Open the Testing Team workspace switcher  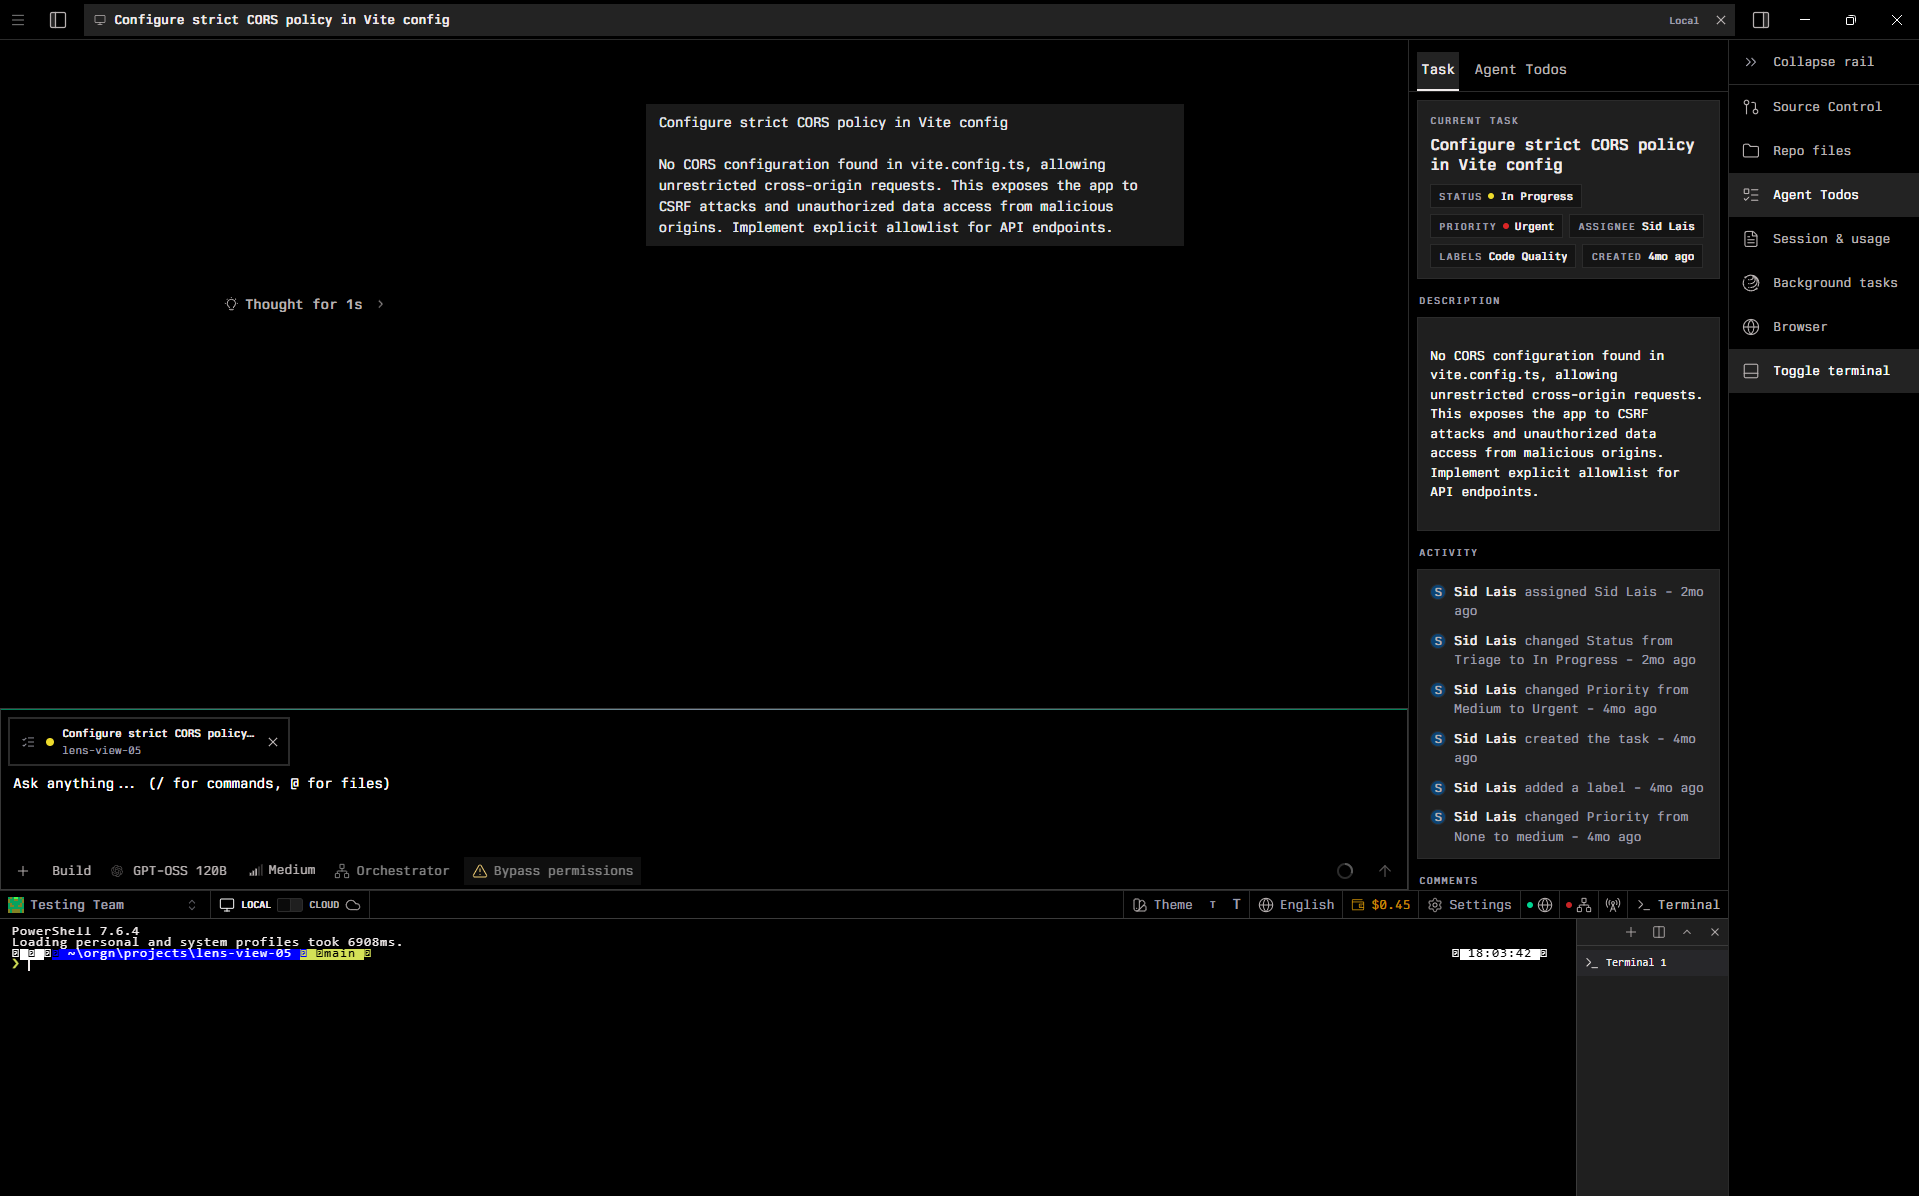tap(103, 905)
